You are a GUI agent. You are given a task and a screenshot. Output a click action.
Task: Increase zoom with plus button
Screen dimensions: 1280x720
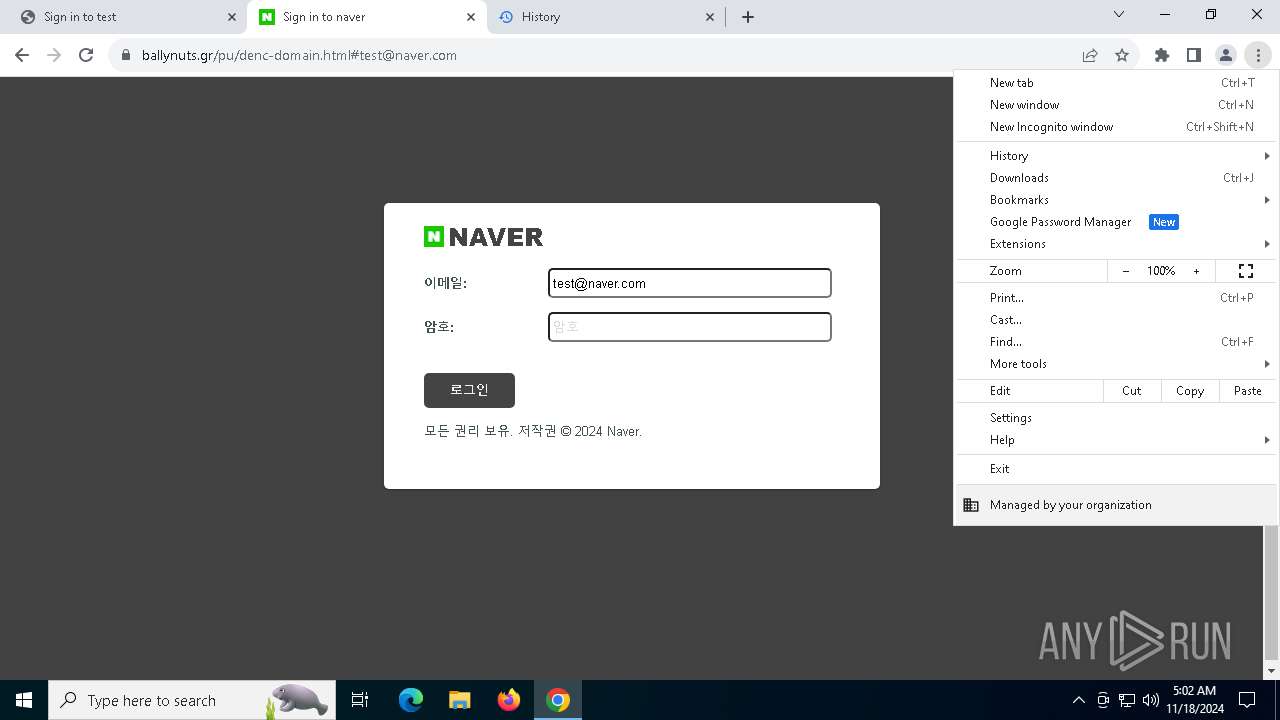click(1196, 271)
